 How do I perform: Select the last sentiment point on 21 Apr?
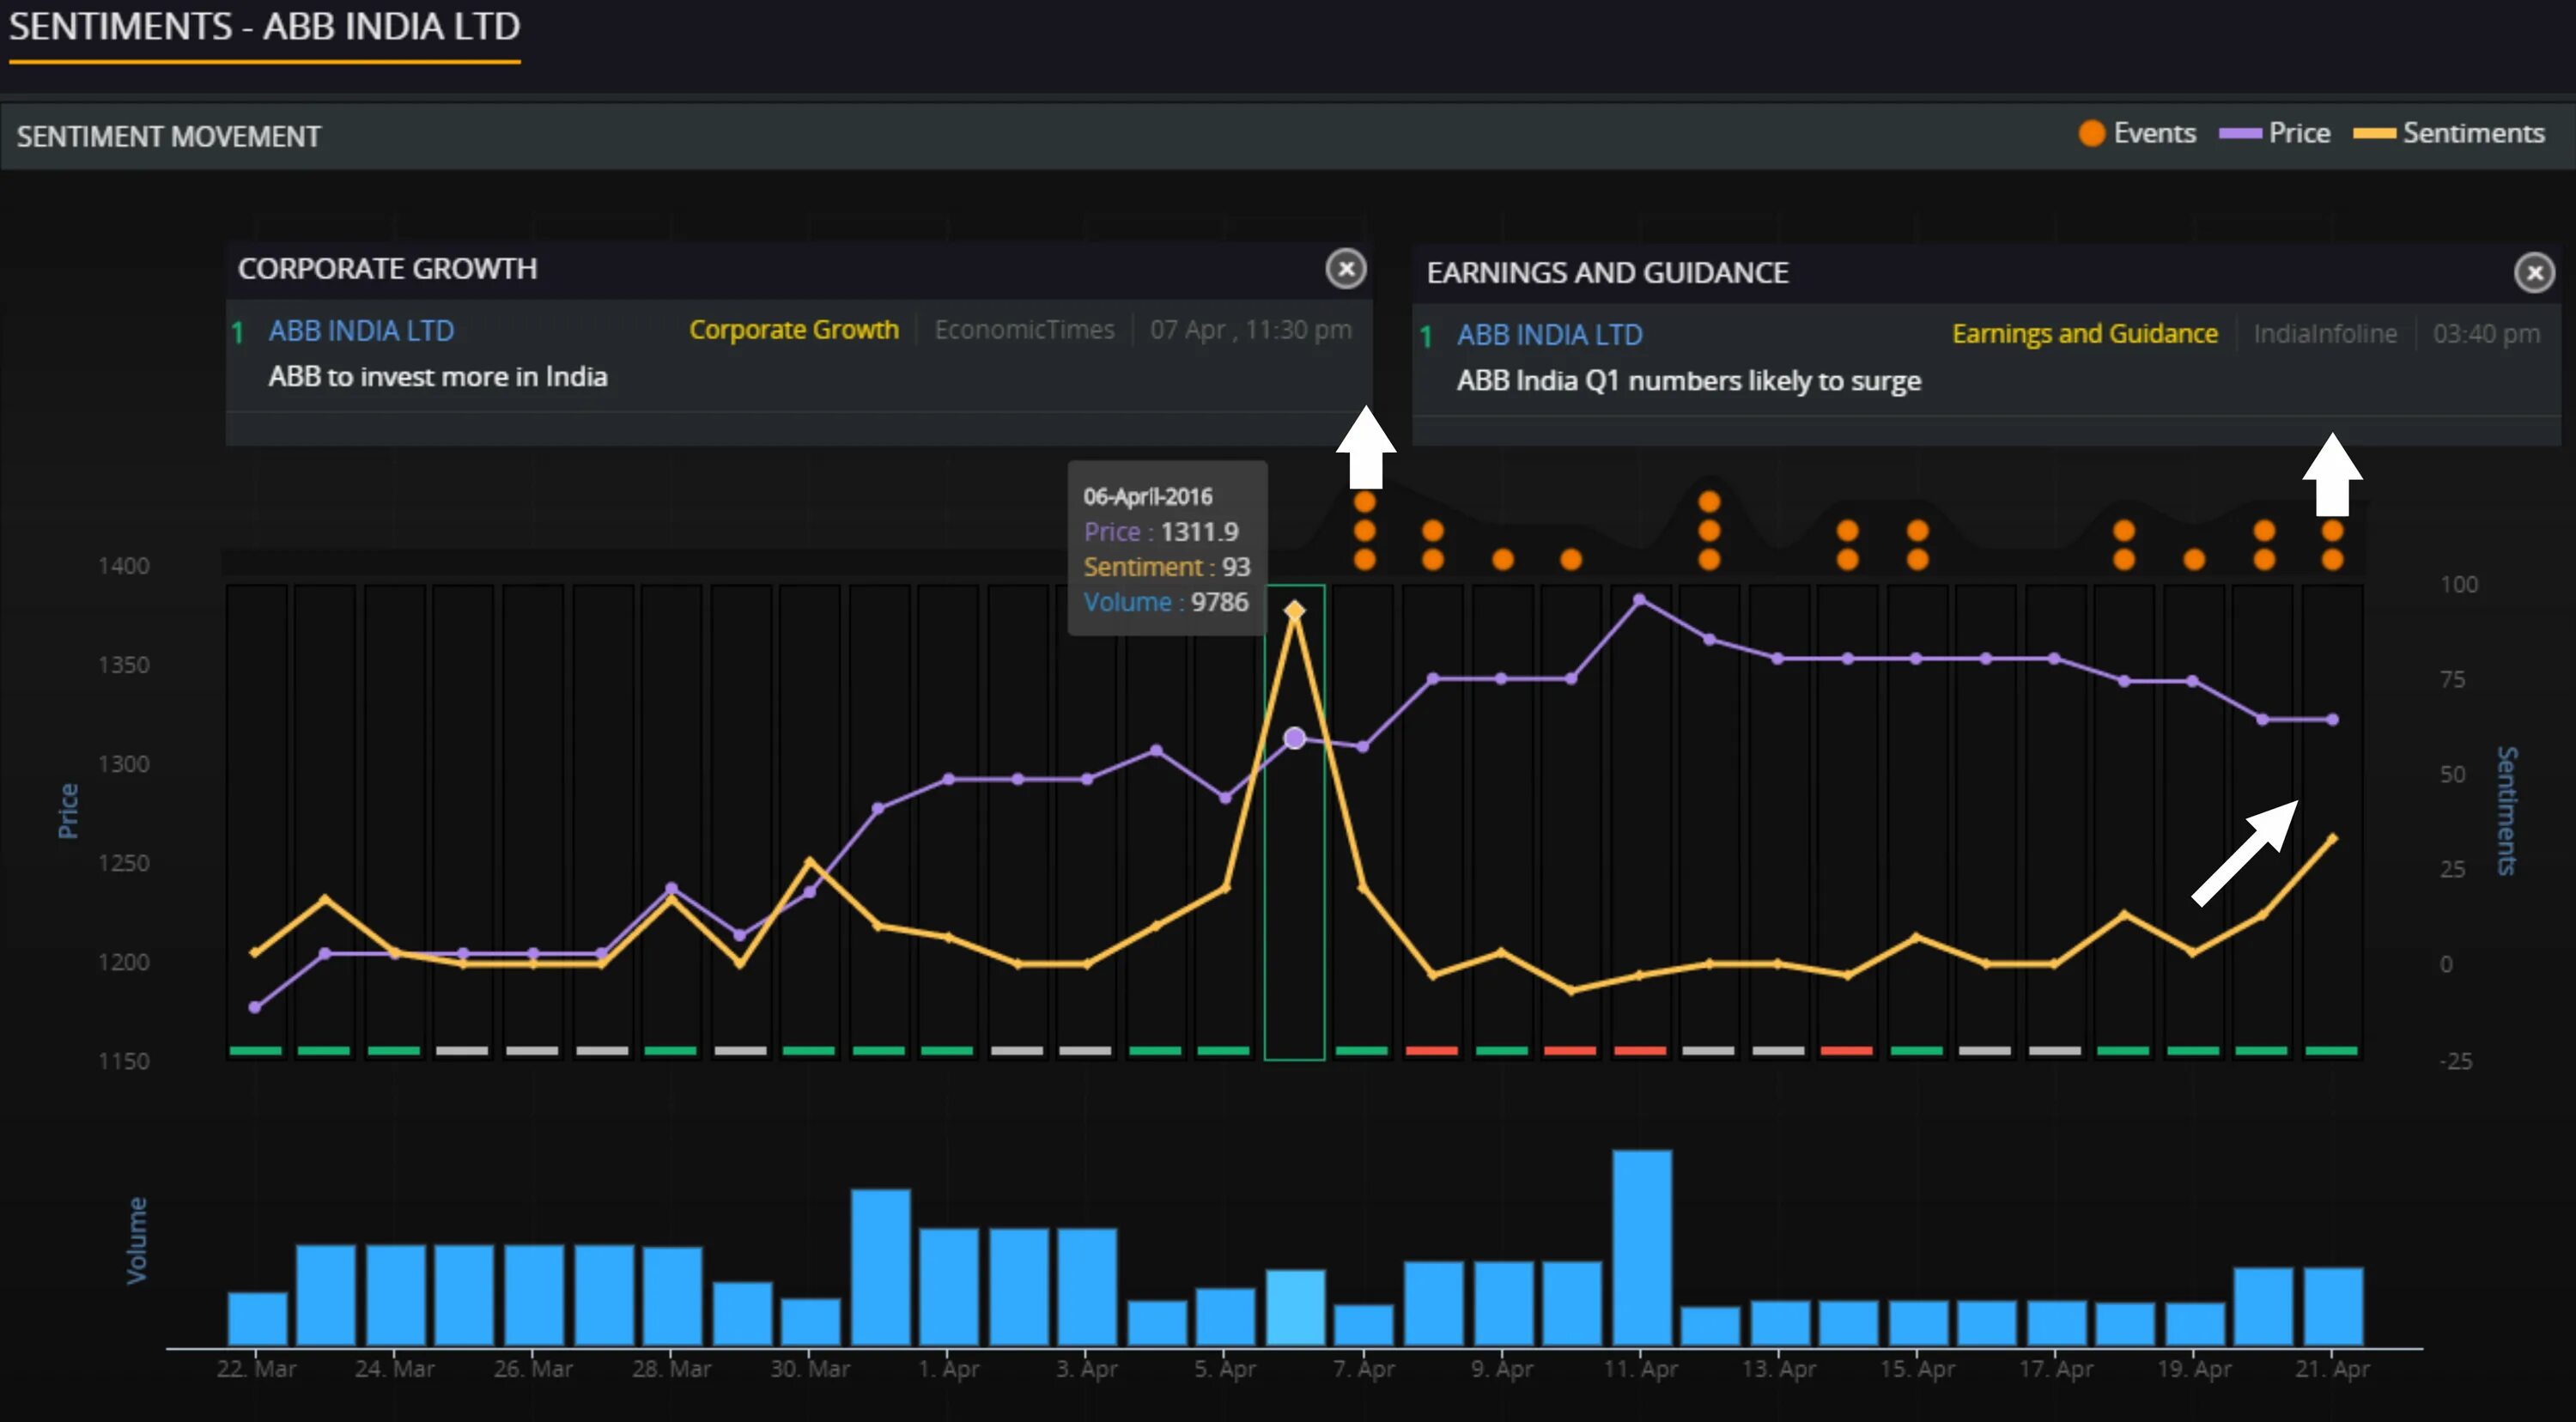[x=2333, y=839]
